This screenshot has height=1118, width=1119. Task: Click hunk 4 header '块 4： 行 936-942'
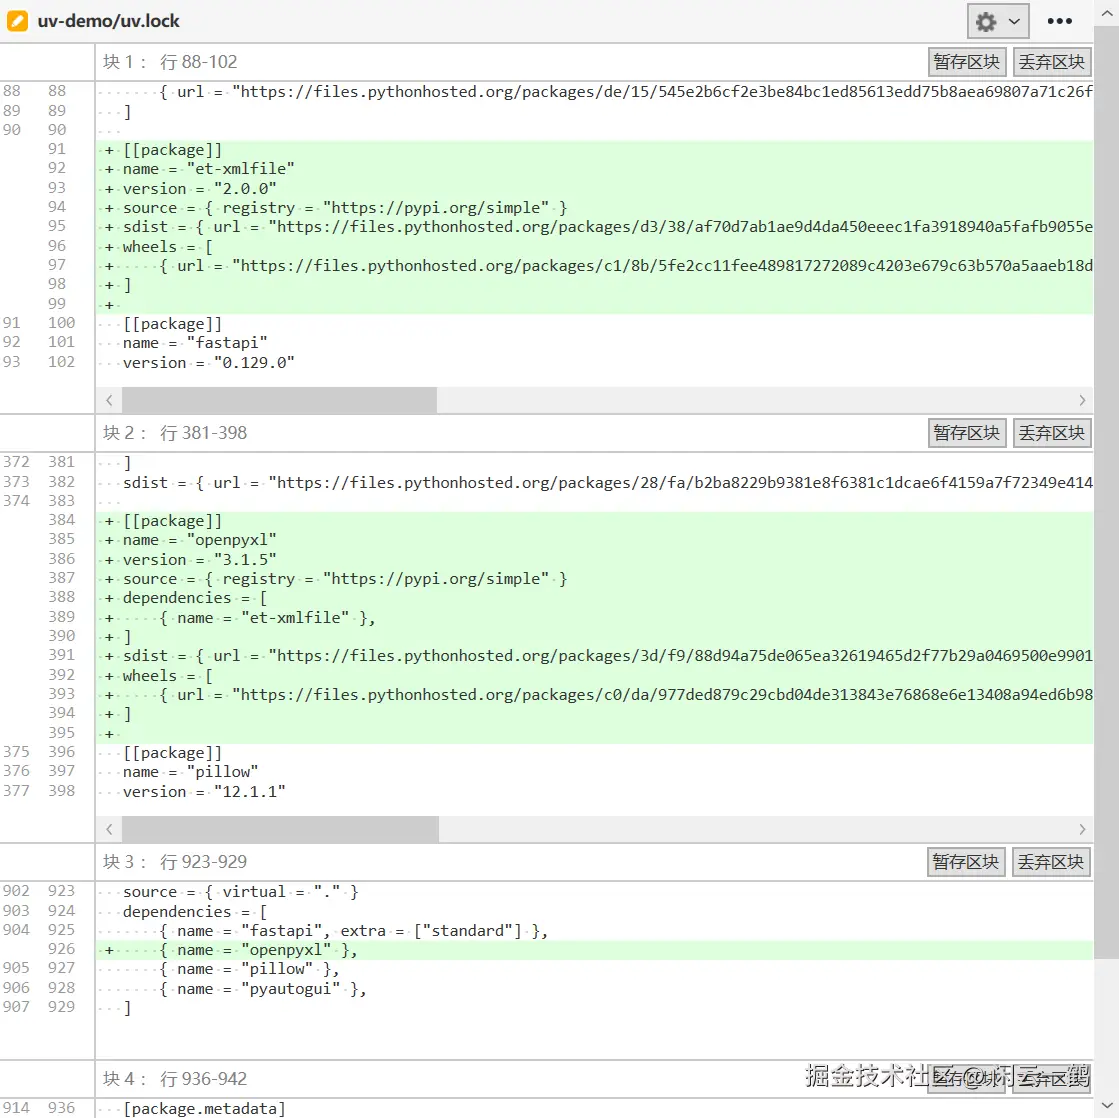[x=175, y=1079]
